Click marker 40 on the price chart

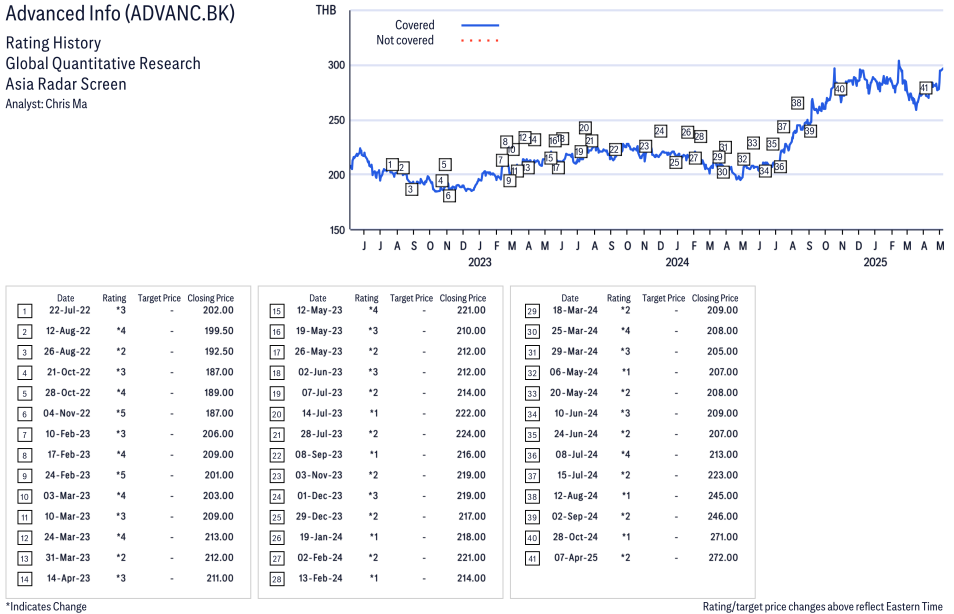[840, 89]
